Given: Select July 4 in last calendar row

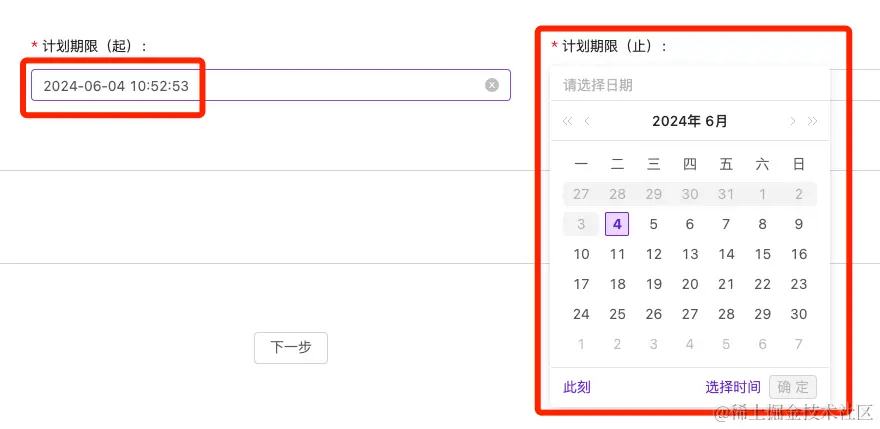Looking at the screenshot, I should [x=690, y=344].
